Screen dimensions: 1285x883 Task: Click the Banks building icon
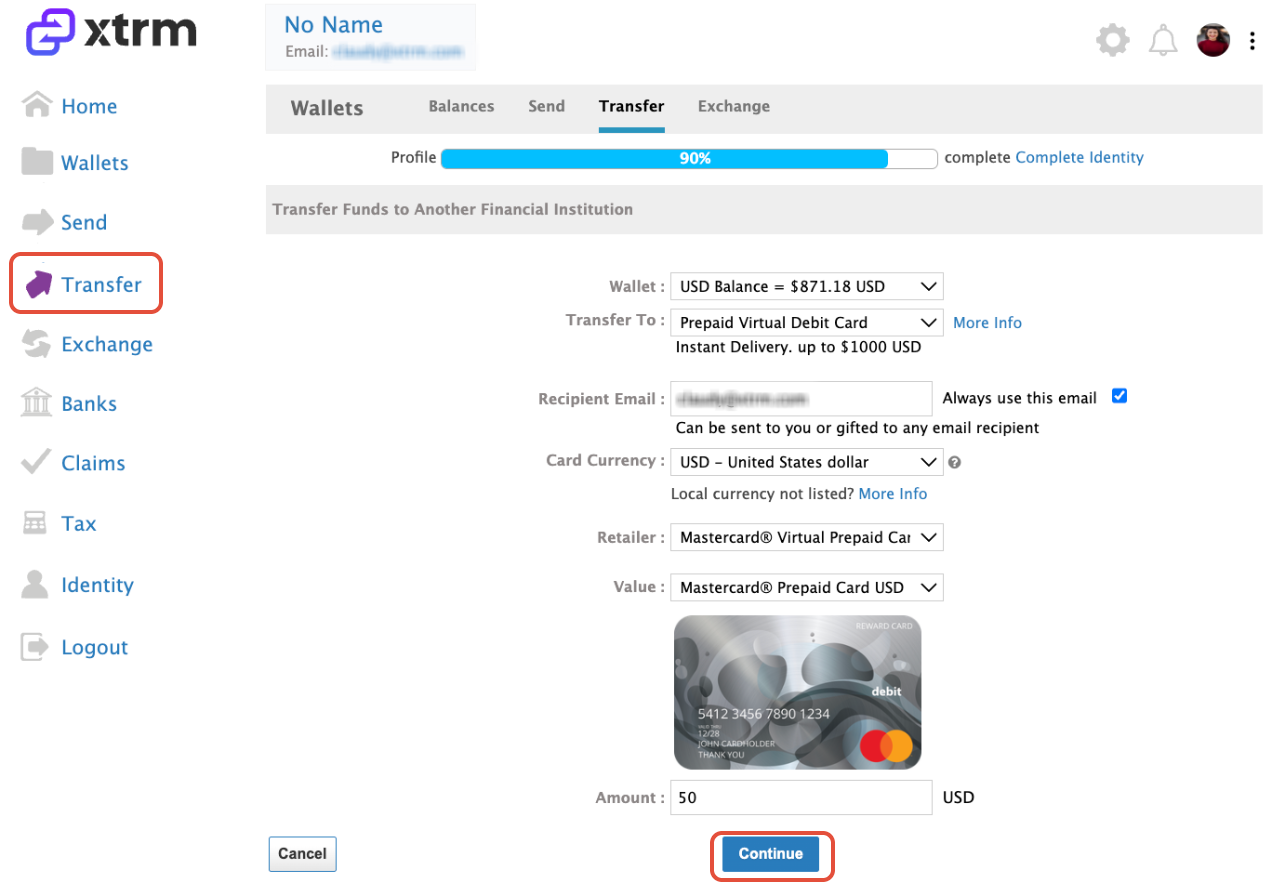coord(37,403)
